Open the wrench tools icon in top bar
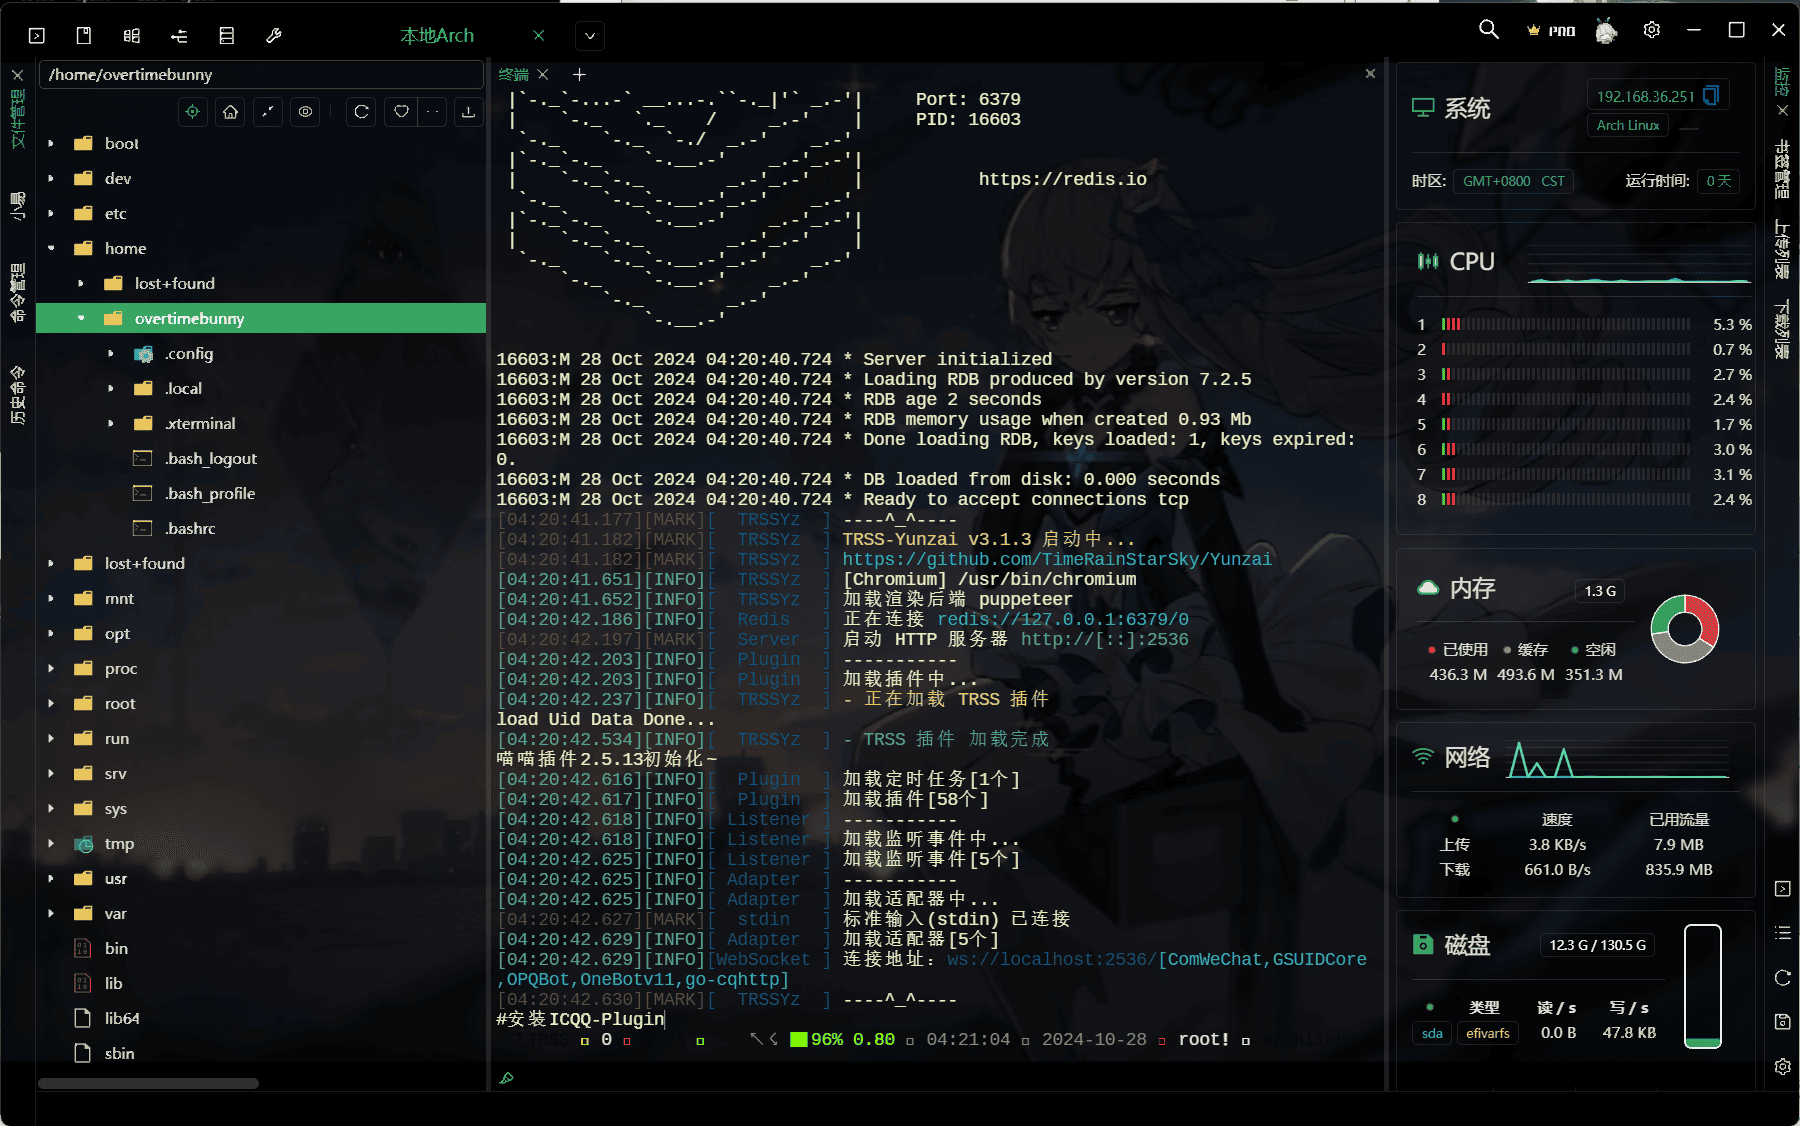This screenshot has width=1800, height=1126. pos(274,36)
